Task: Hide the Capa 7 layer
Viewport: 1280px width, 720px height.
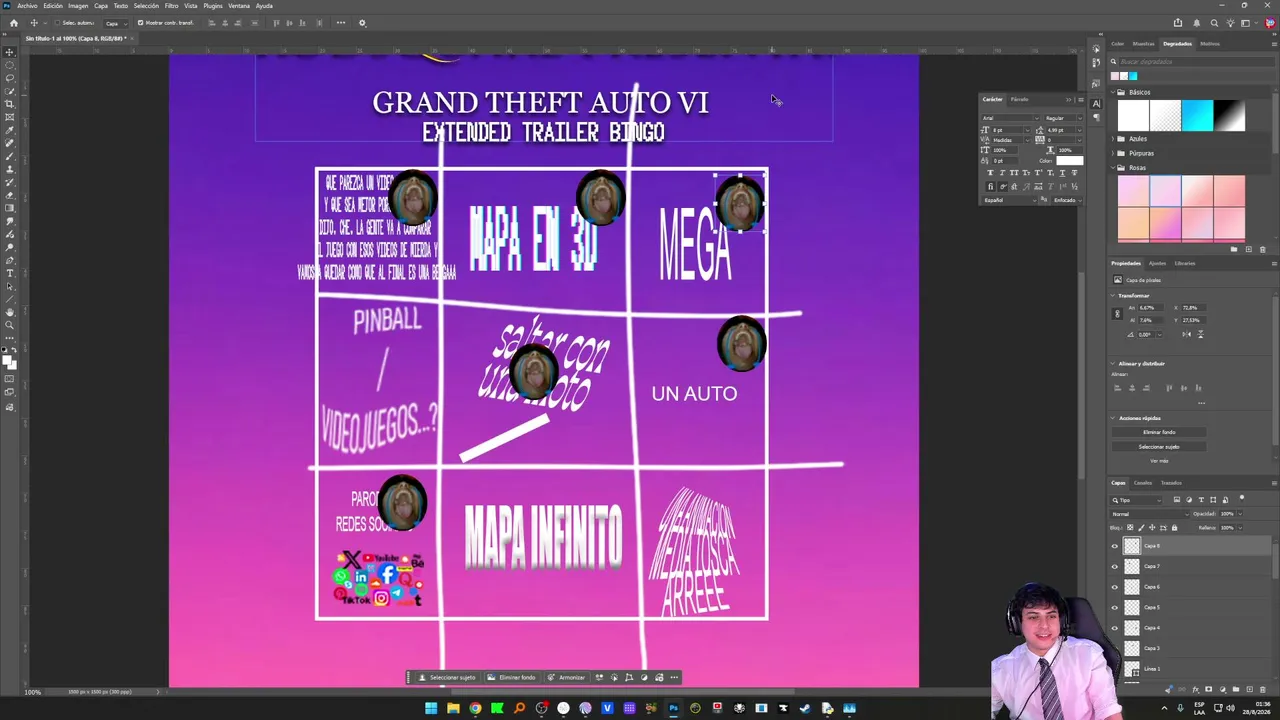Action: (x=1115, y=566)
